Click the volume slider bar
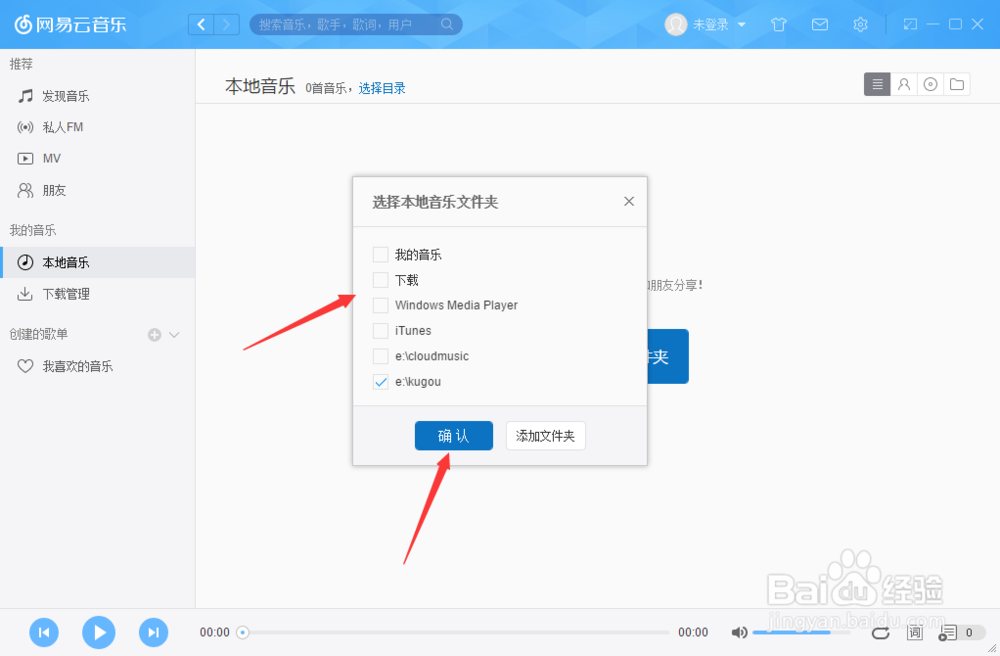Screen dimensions: 1000x656 click(x=801, y=632)
